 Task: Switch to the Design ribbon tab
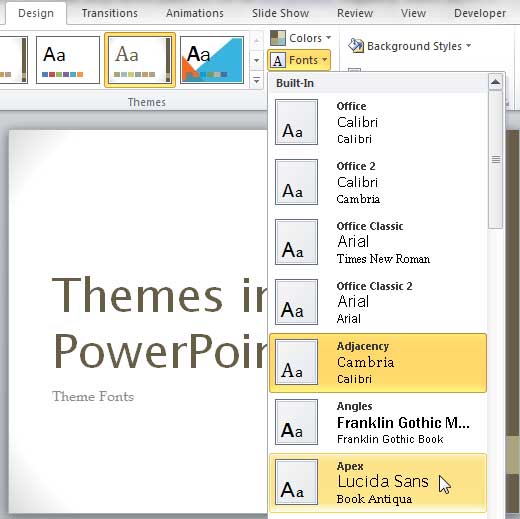click(x=36, y=13)
